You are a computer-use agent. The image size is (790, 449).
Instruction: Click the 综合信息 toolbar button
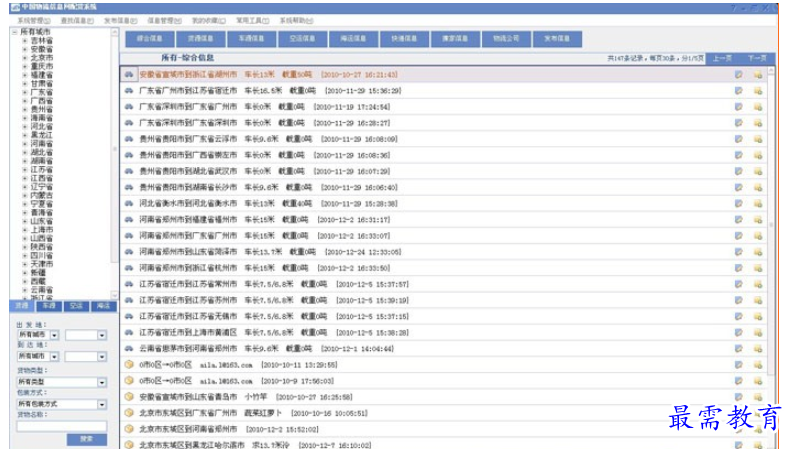tap(150, 39)
